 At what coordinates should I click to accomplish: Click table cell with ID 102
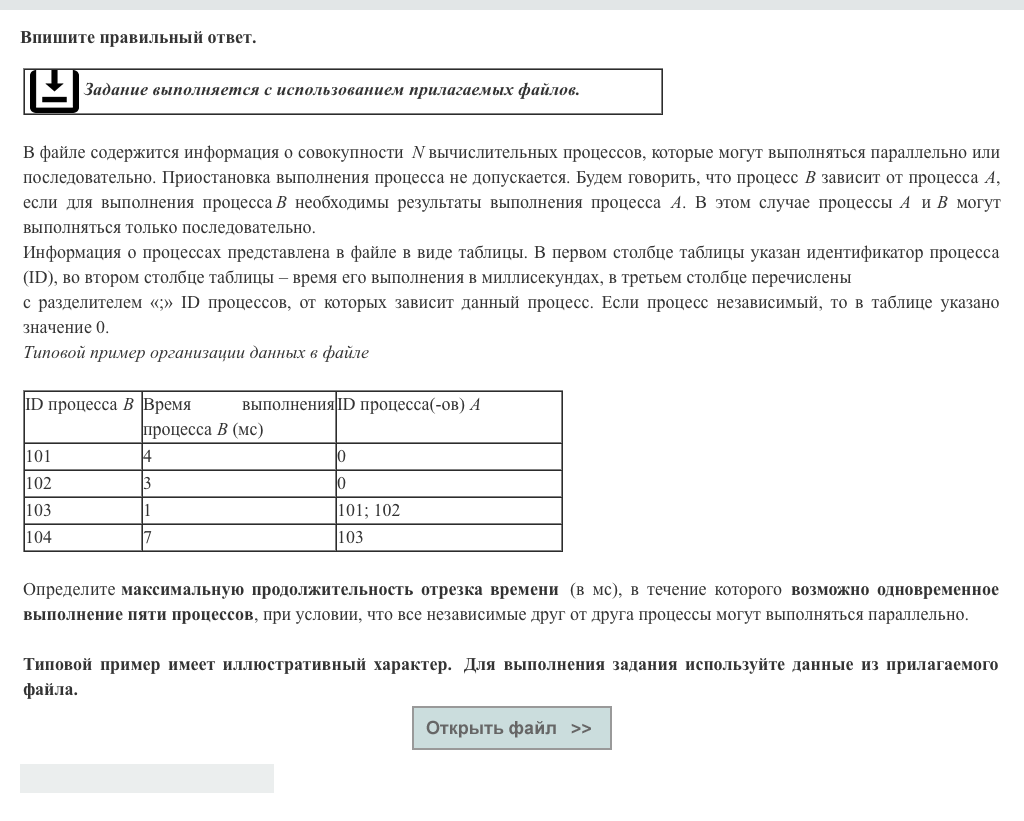click(82, 483)
